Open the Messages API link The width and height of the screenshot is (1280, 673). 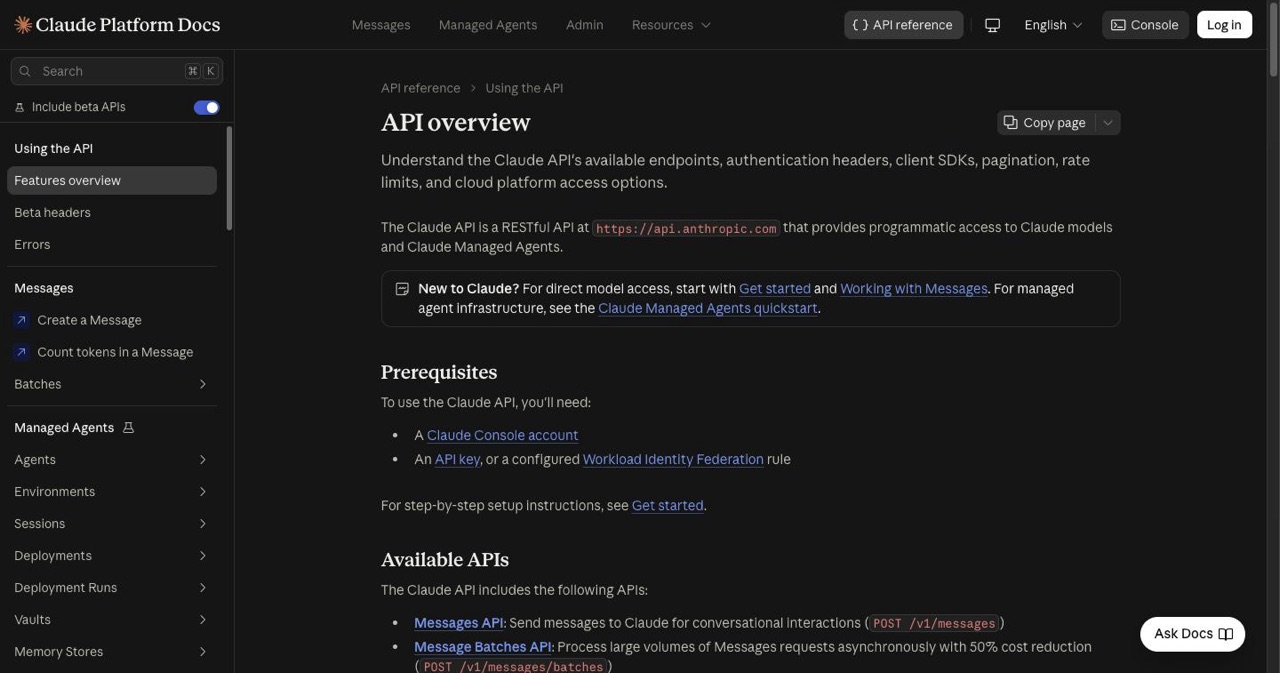click(459, 623)
